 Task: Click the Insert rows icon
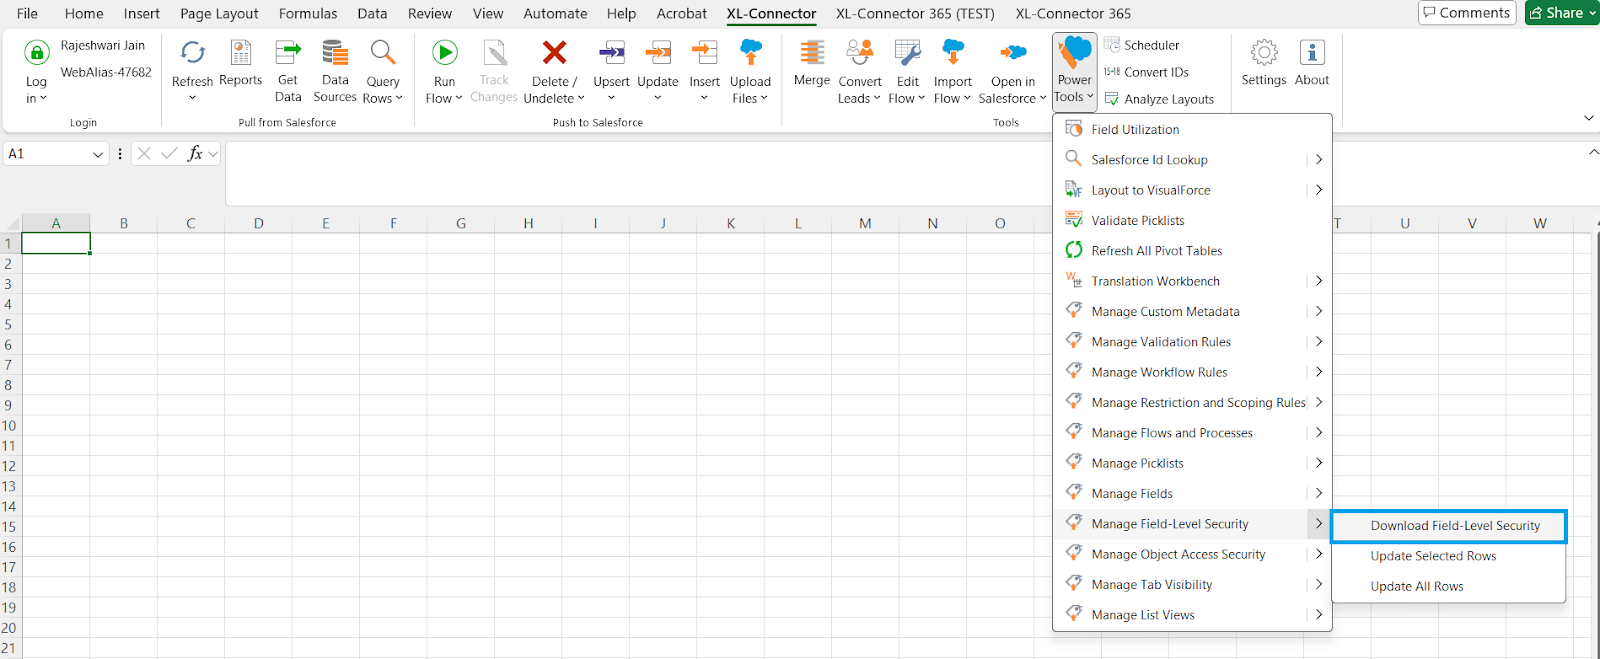(705, 52)
